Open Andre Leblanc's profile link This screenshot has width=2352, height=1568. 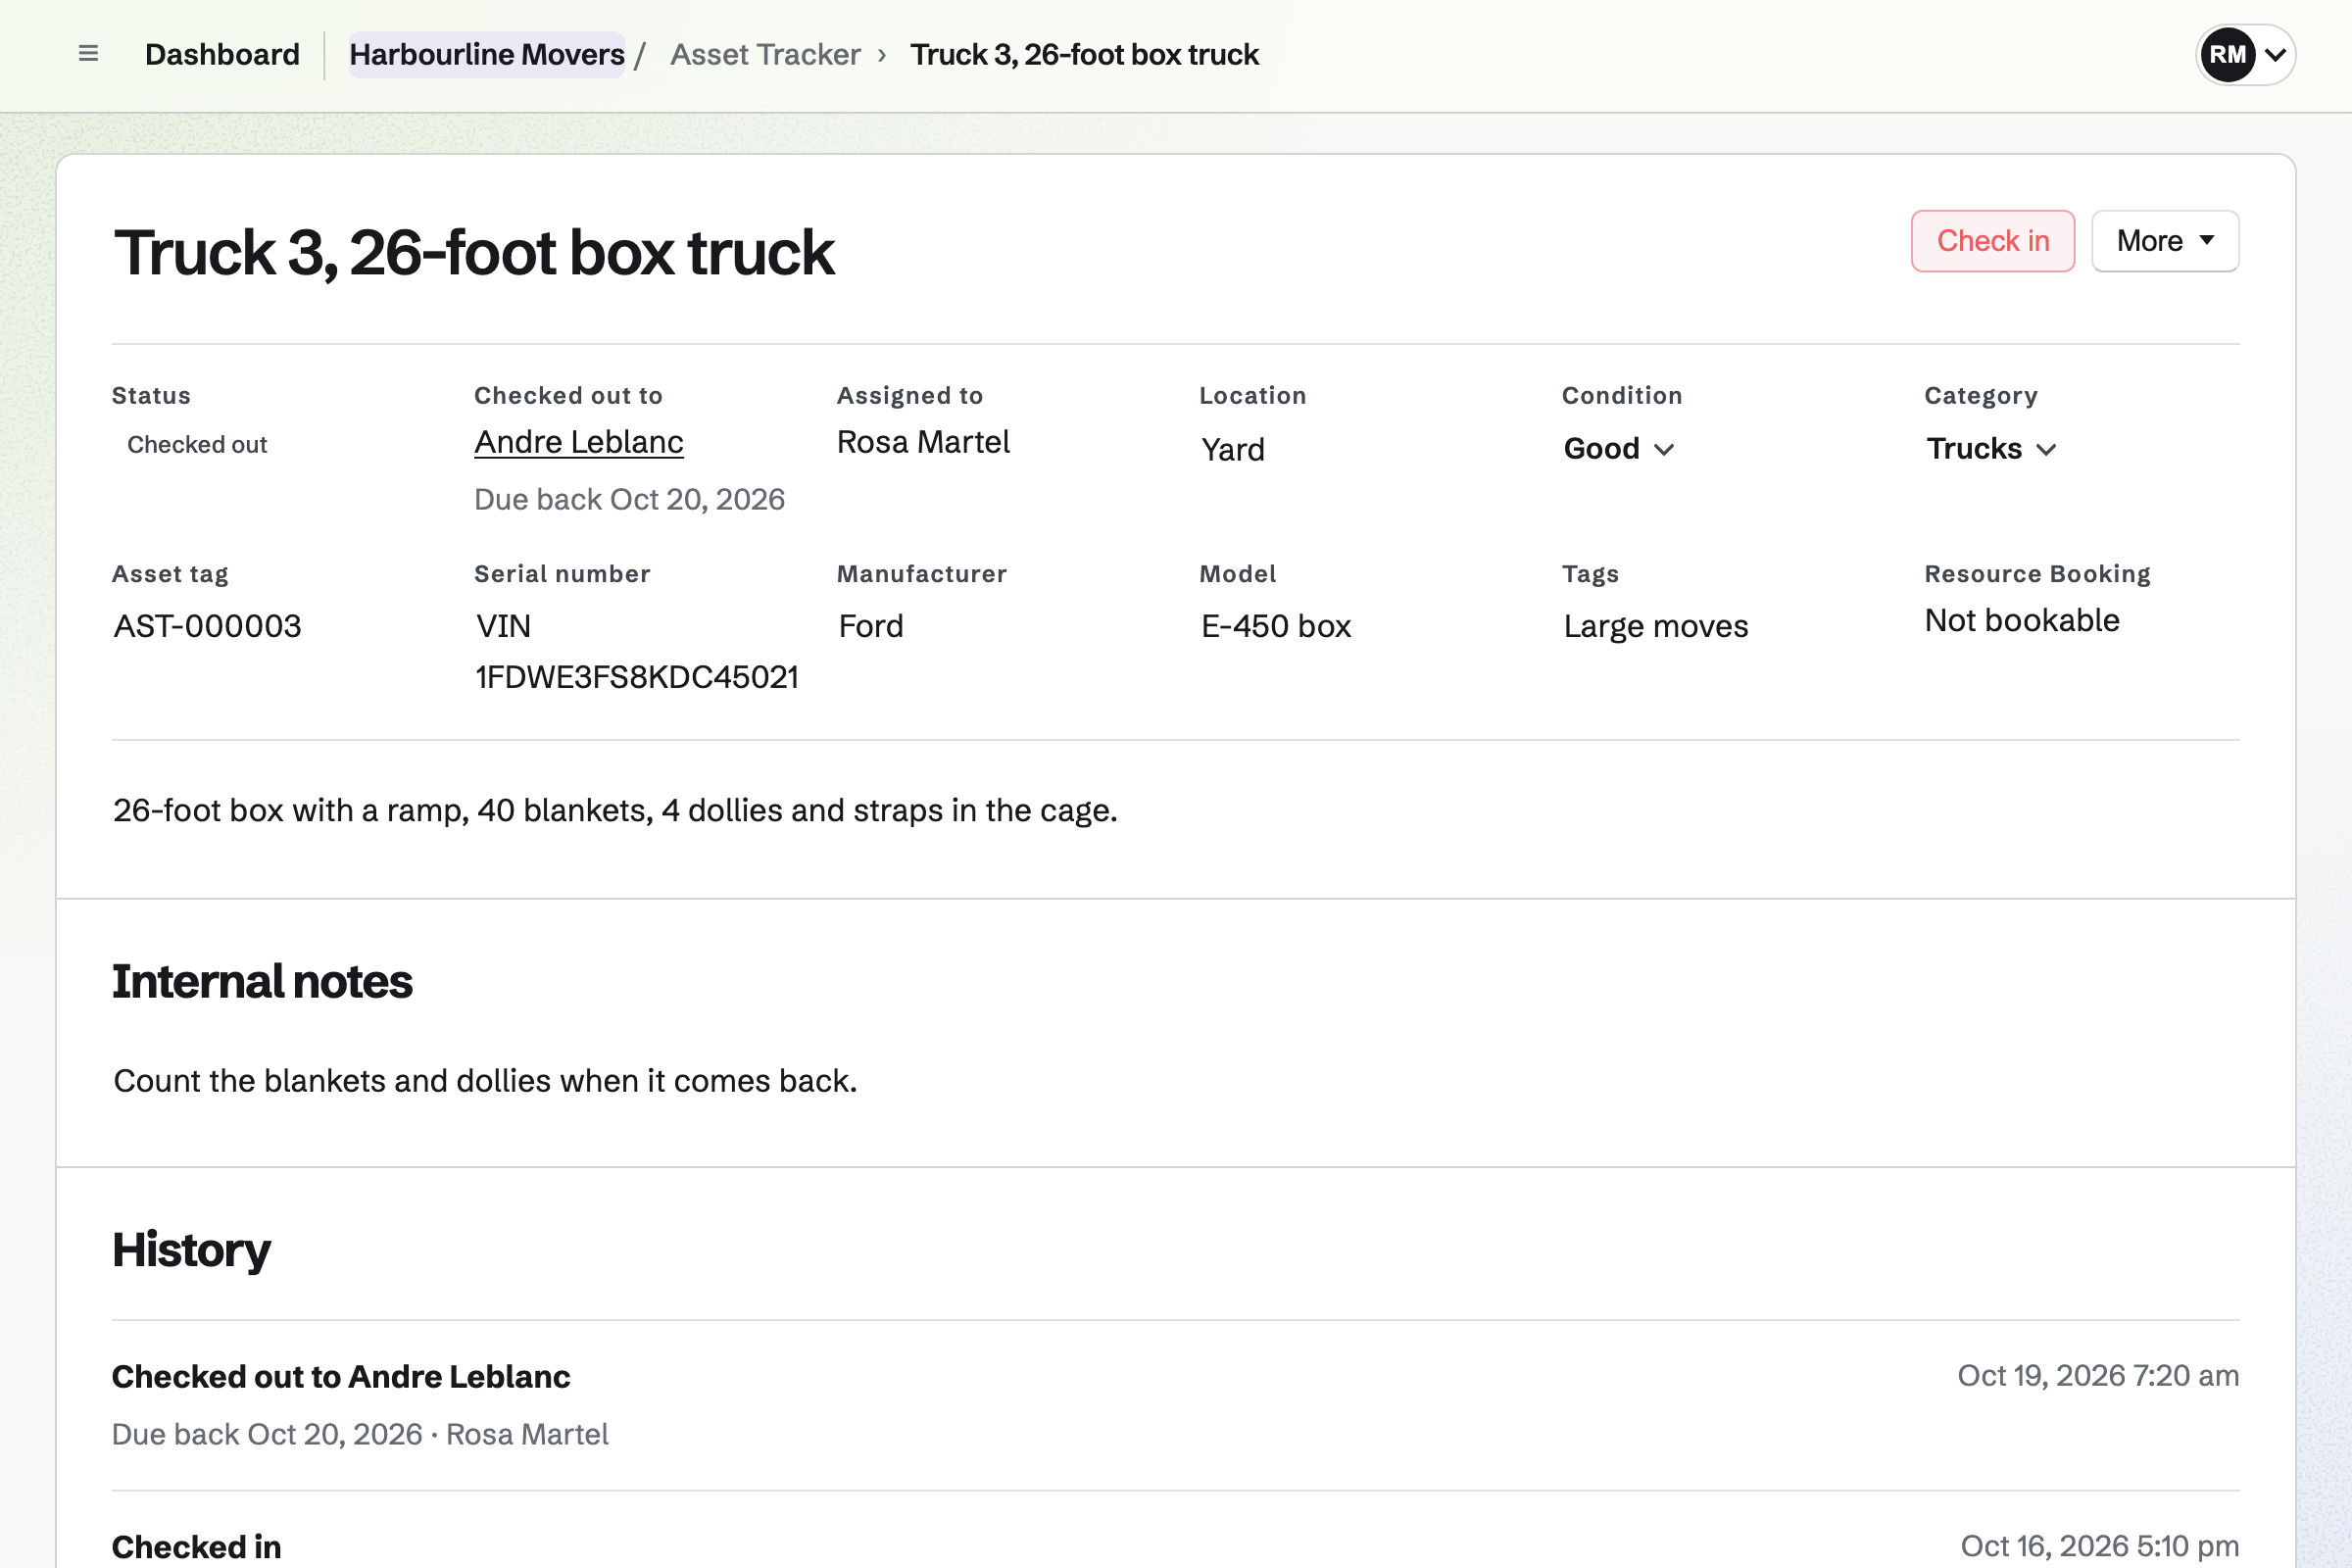[579, 442]
